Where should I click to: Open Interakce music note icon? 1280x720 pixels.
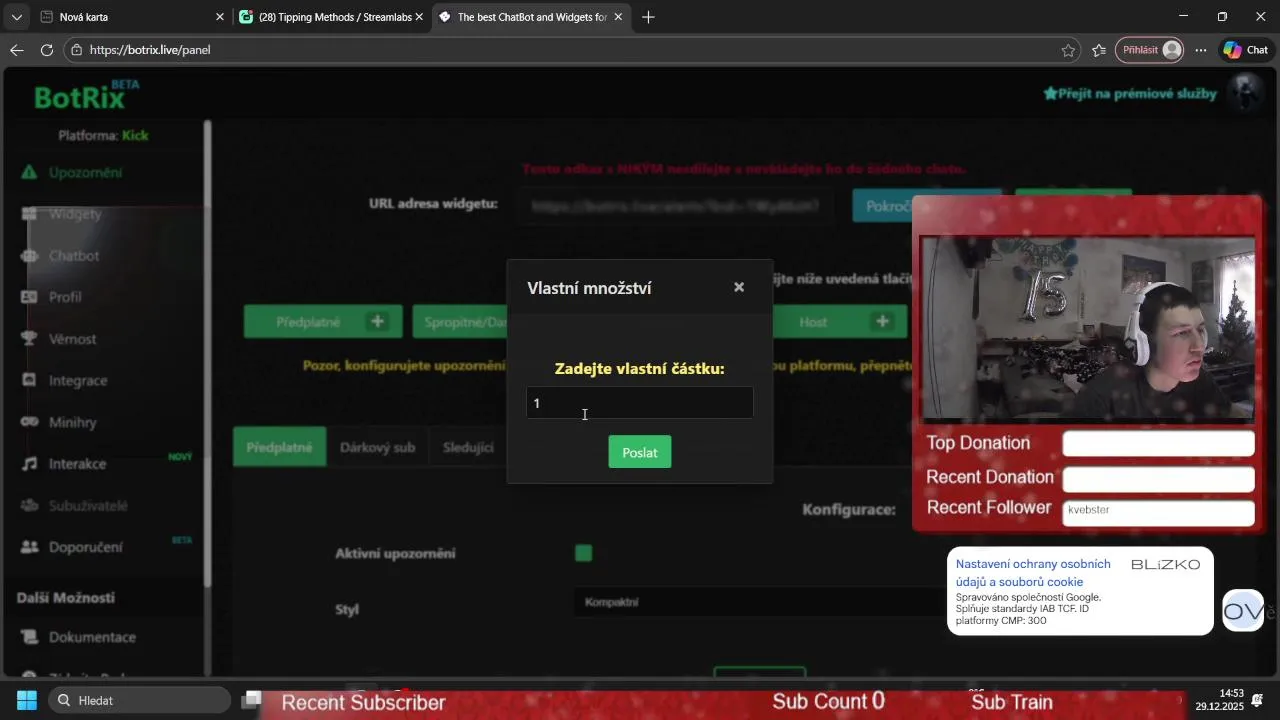[30, 464]
